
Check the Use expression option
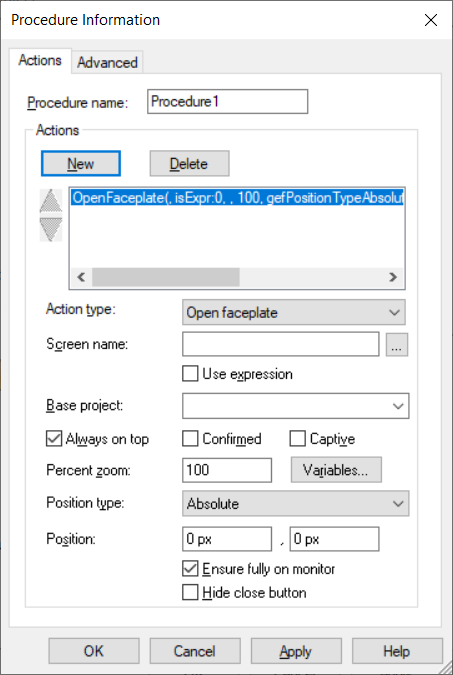[190, 374]
